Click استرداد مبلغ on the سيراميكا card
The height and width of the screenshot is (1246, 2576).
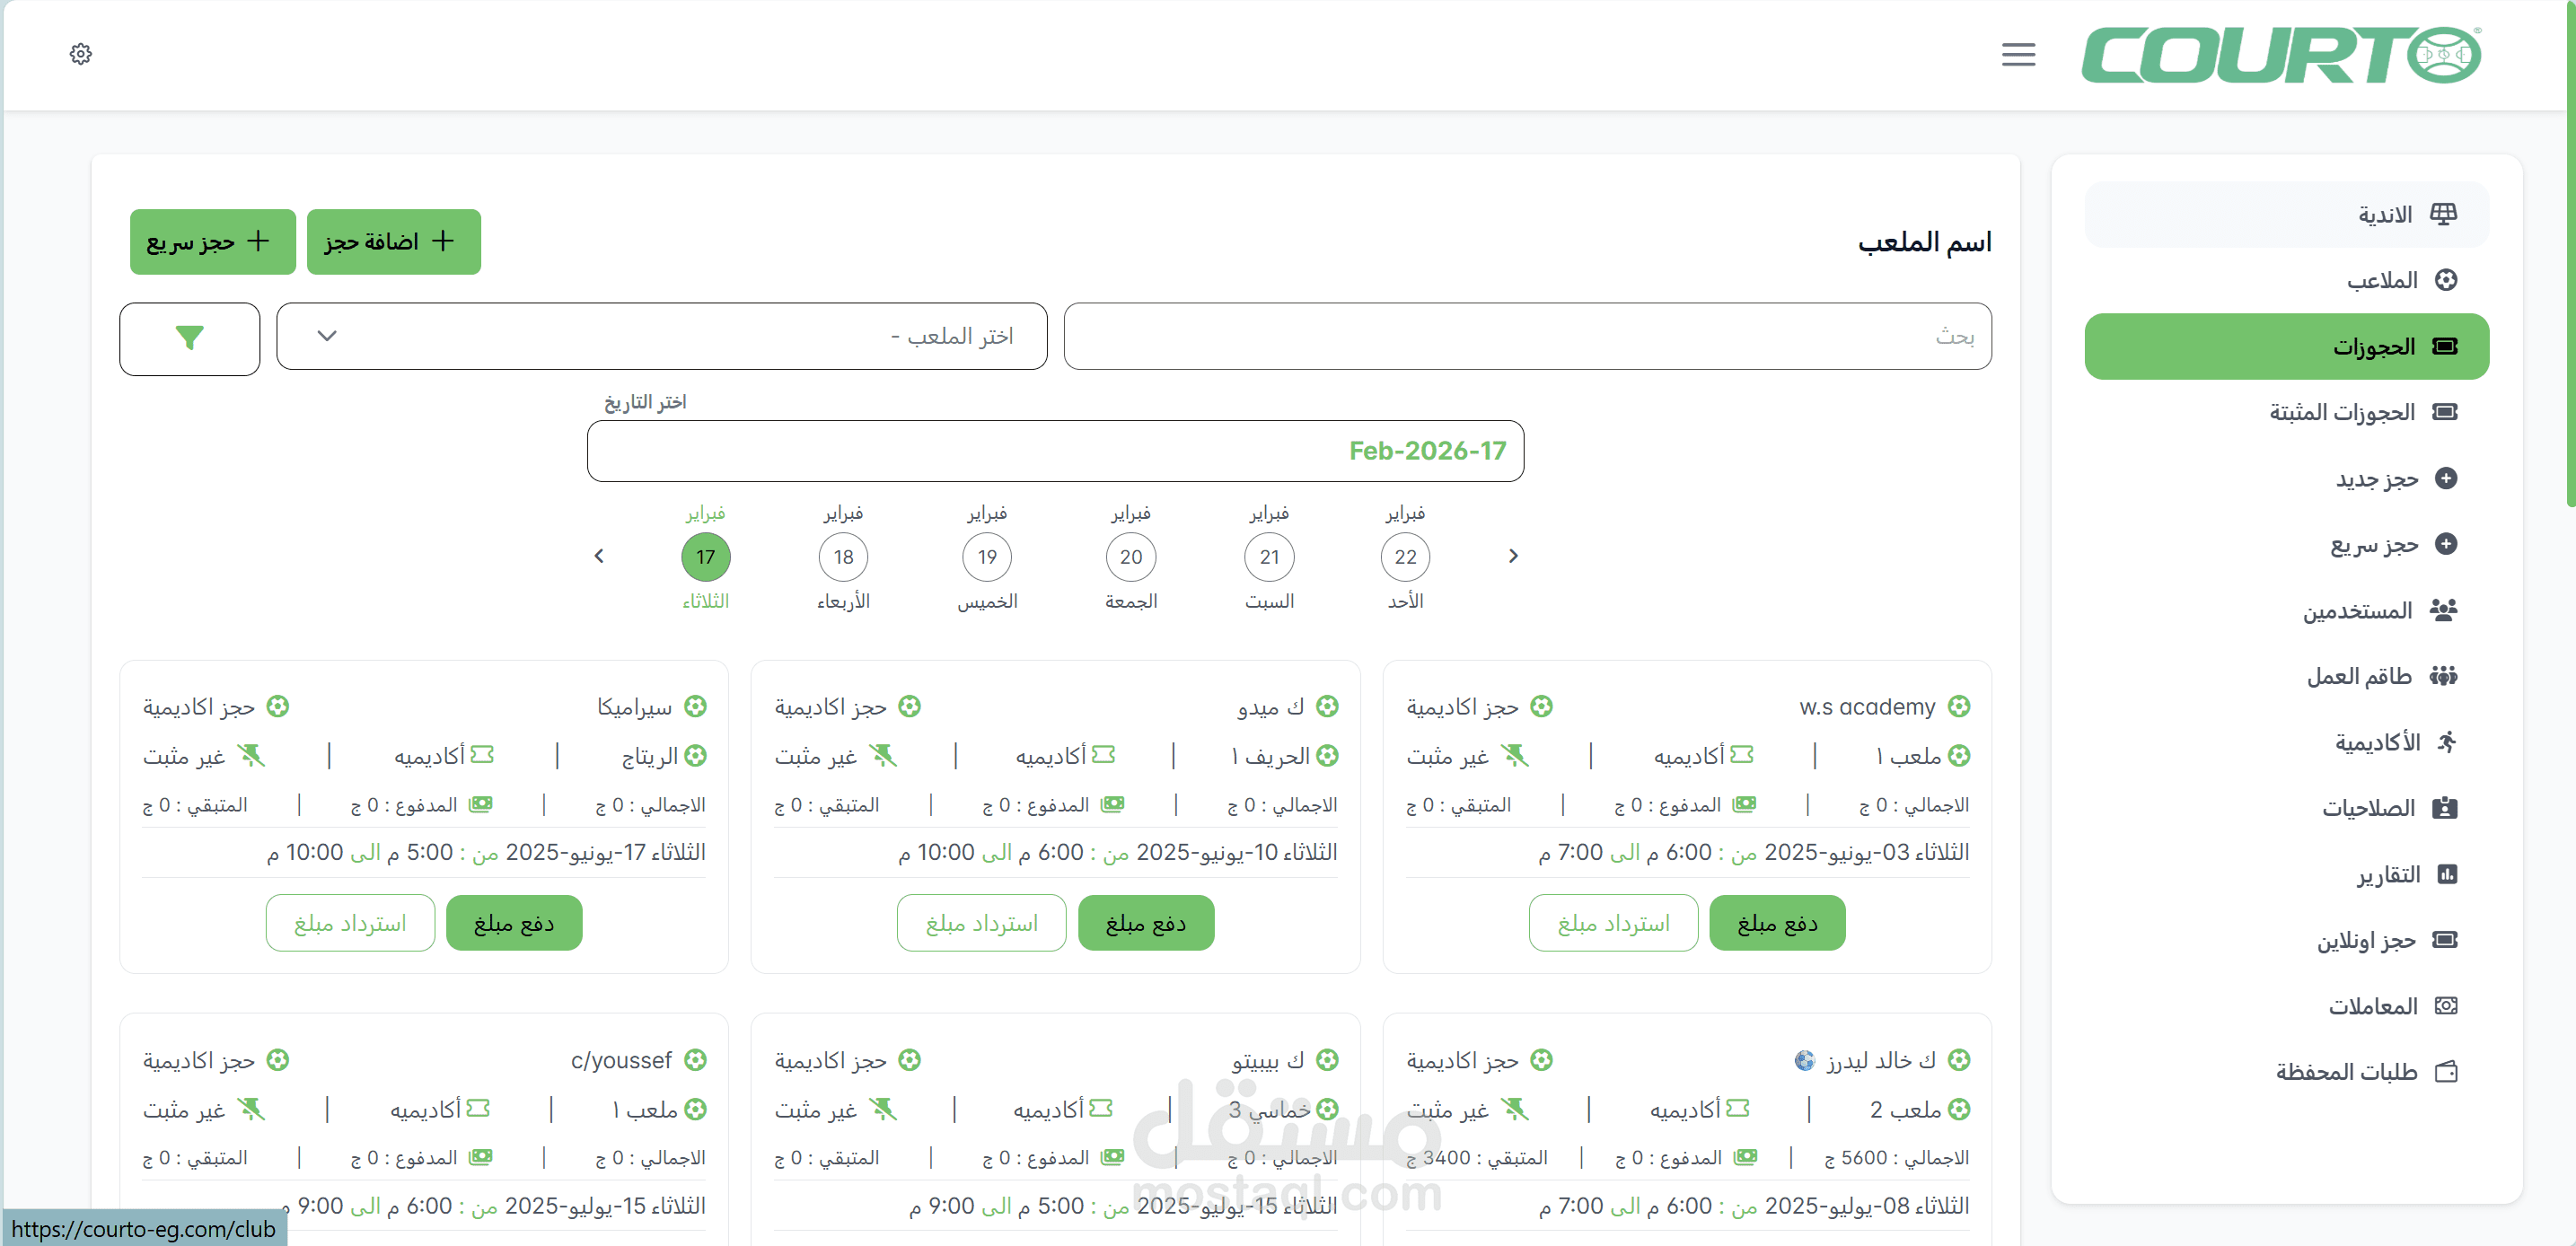click(x=350, y=922)
